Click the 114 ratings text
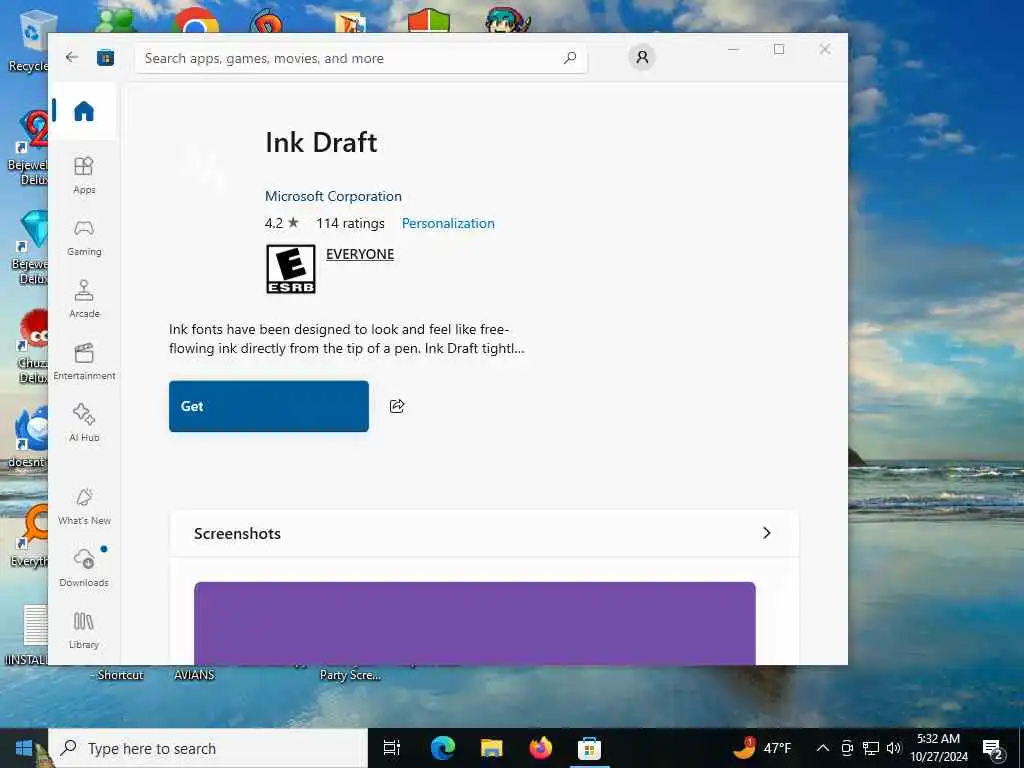The image size is (1024, 768). 350,223
